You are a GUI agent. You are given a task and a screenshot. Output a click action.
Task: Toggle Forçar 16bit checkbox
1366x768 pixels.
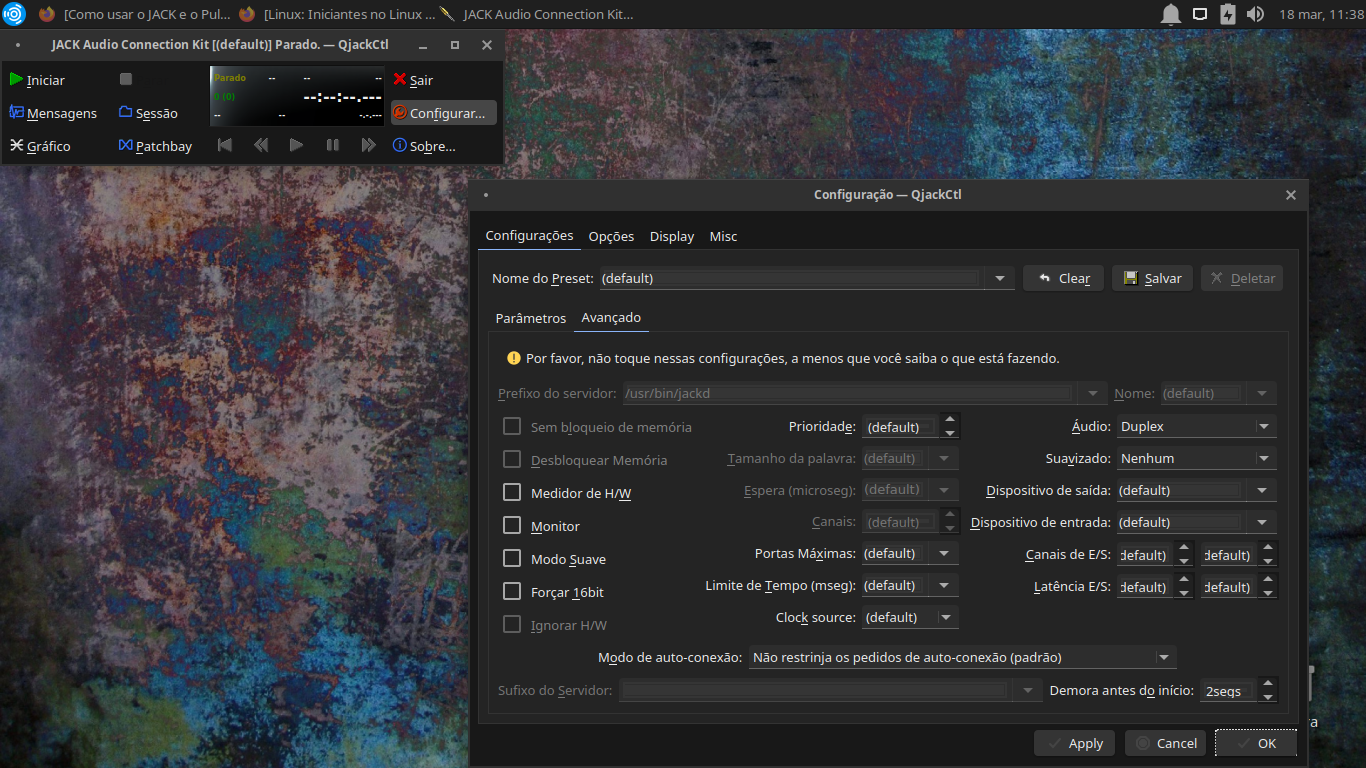pos(512,592)
